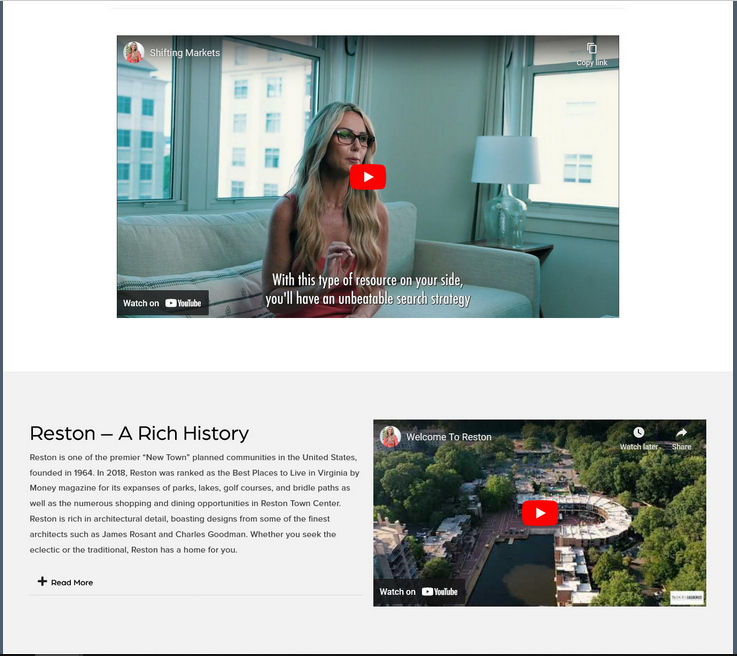
Task: Expand section with the plus icon
Action: coord(42,581)
